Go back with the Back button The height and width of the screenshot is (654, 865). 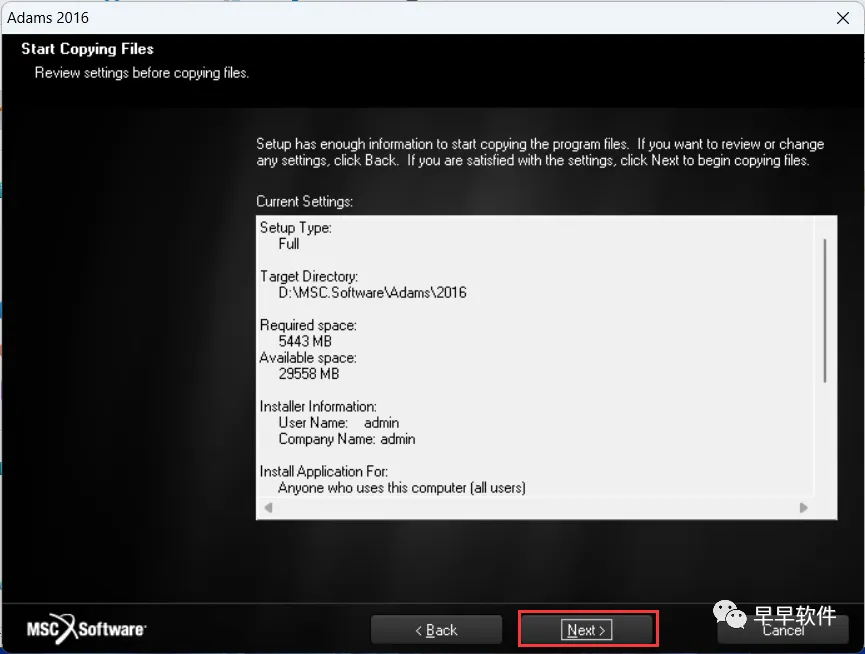coord(436,630)
